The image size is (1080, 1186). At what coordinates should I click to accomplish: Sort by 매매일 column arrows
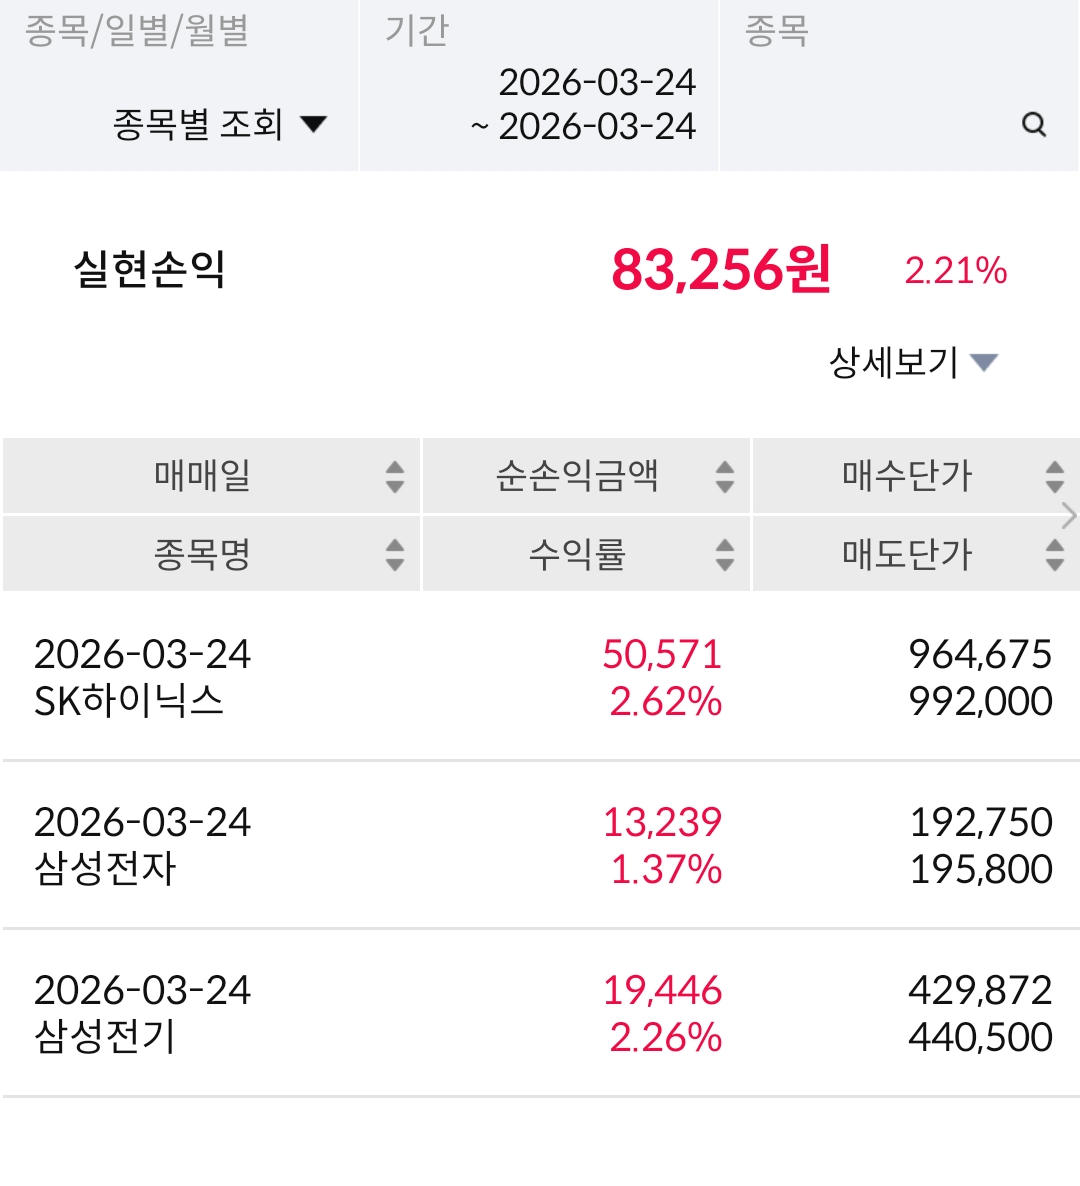click(x=395, y=477)
